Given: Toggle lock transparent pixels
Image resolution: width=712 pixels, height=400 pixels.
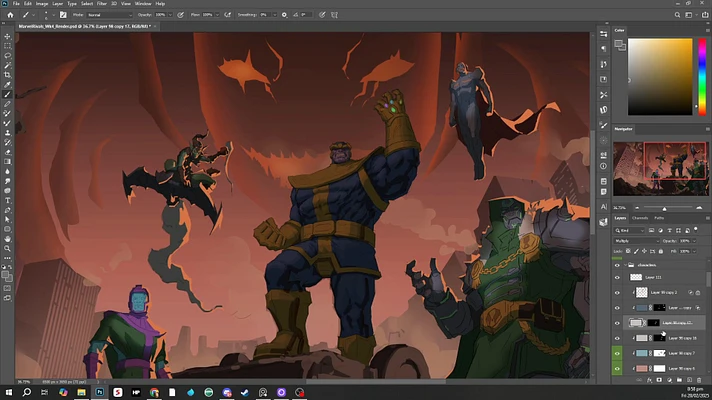Looking at the screenshot, I should pos(628,251).
